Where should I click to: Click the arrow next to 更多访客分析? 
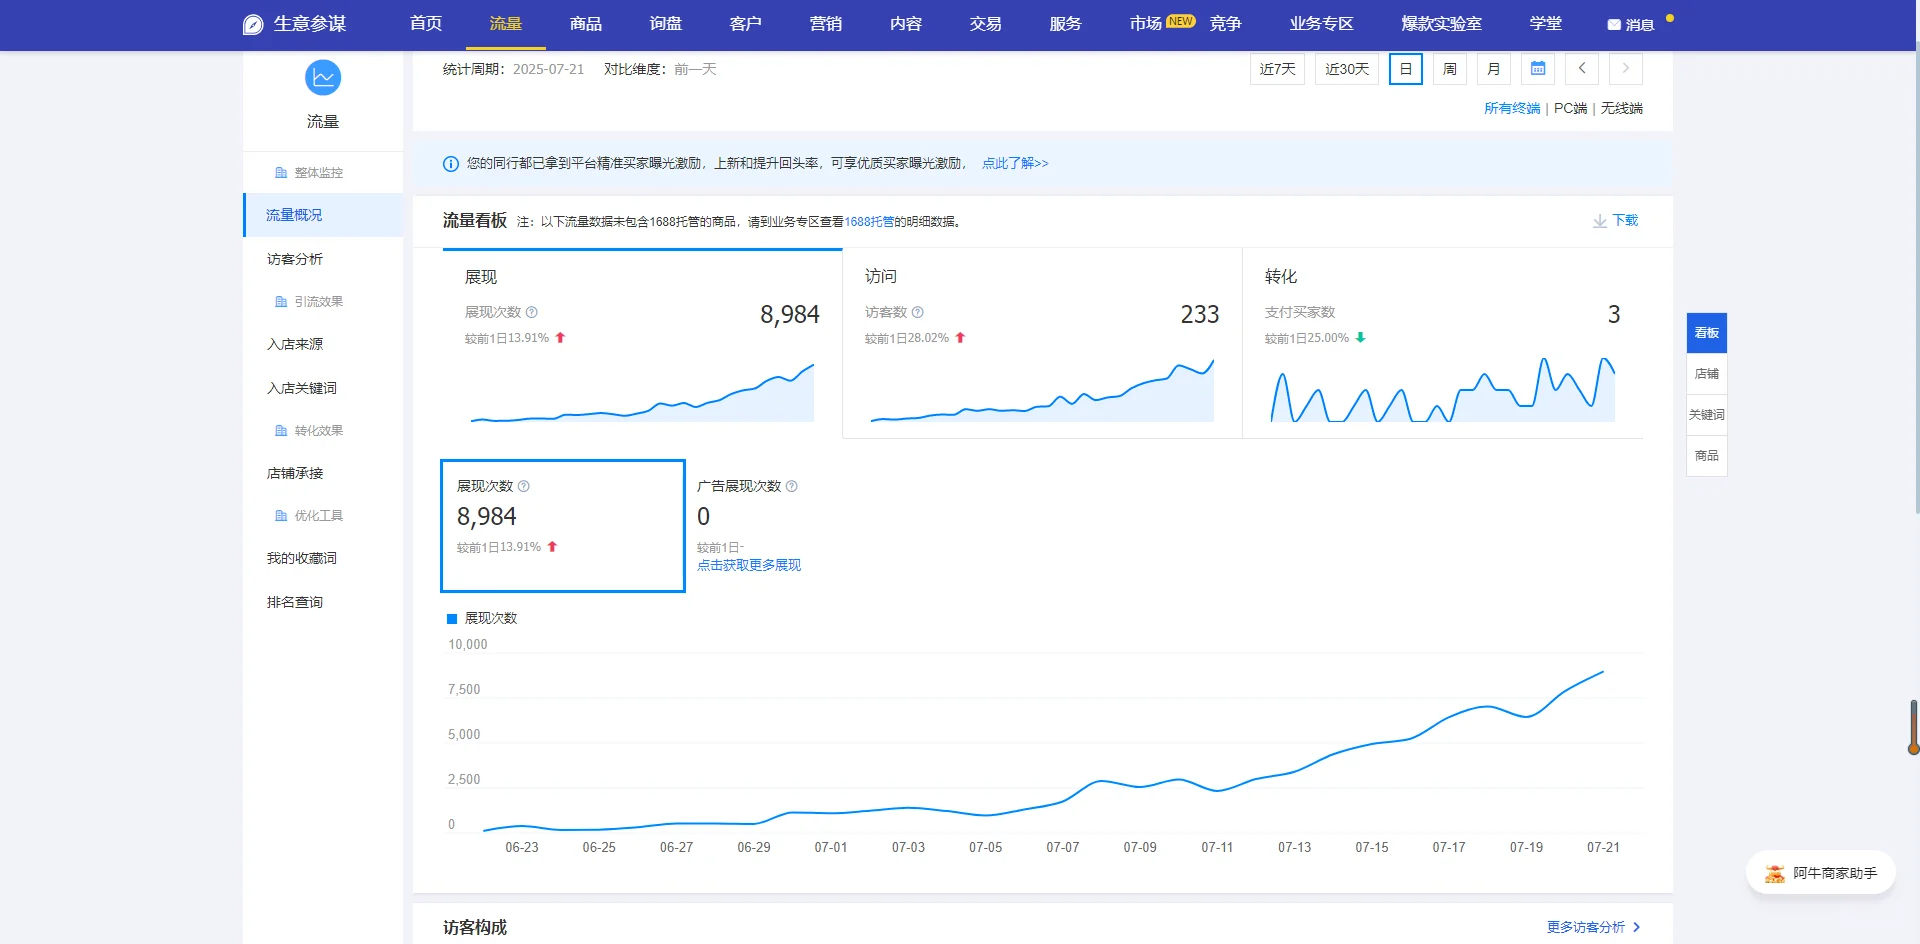(1636, 927)
